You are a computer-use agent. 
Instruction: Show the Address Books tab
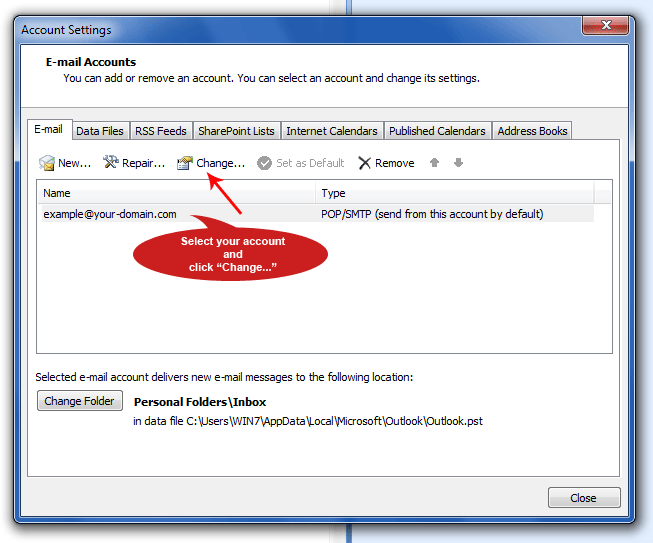coord(532,131)
